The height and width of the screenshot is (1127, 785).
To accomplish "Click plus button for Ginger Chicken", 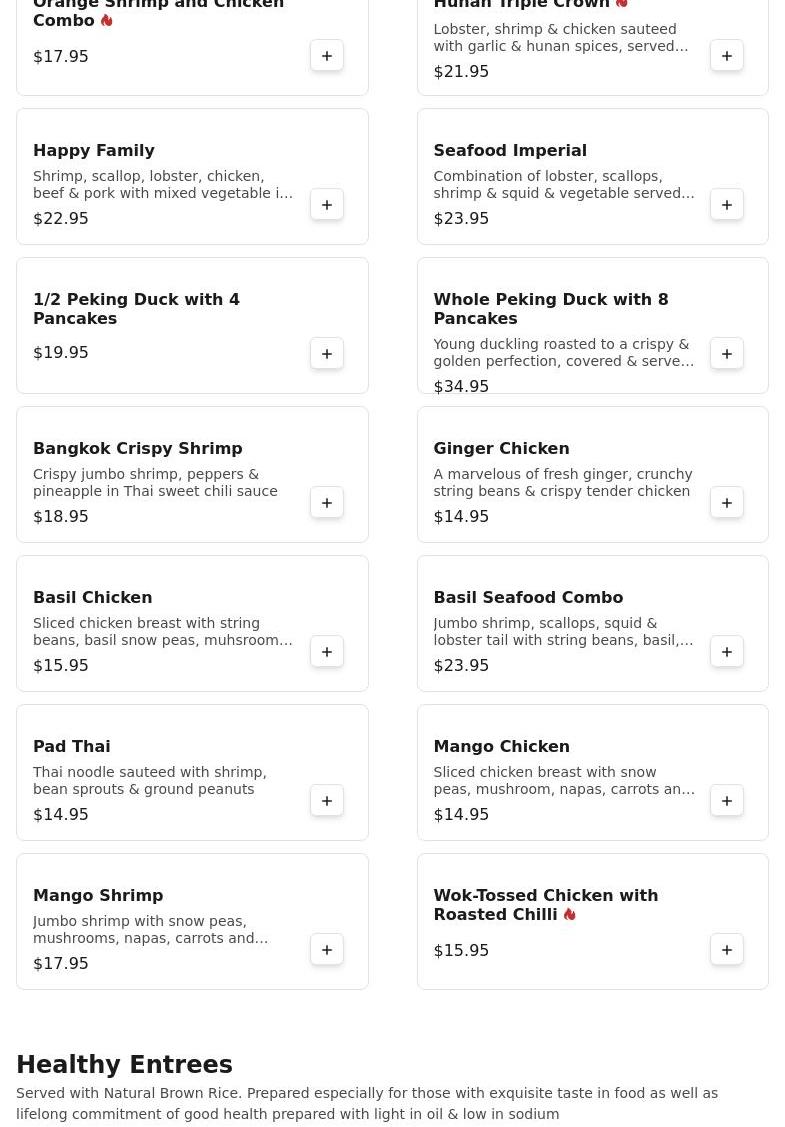I will tap(727, 502).
